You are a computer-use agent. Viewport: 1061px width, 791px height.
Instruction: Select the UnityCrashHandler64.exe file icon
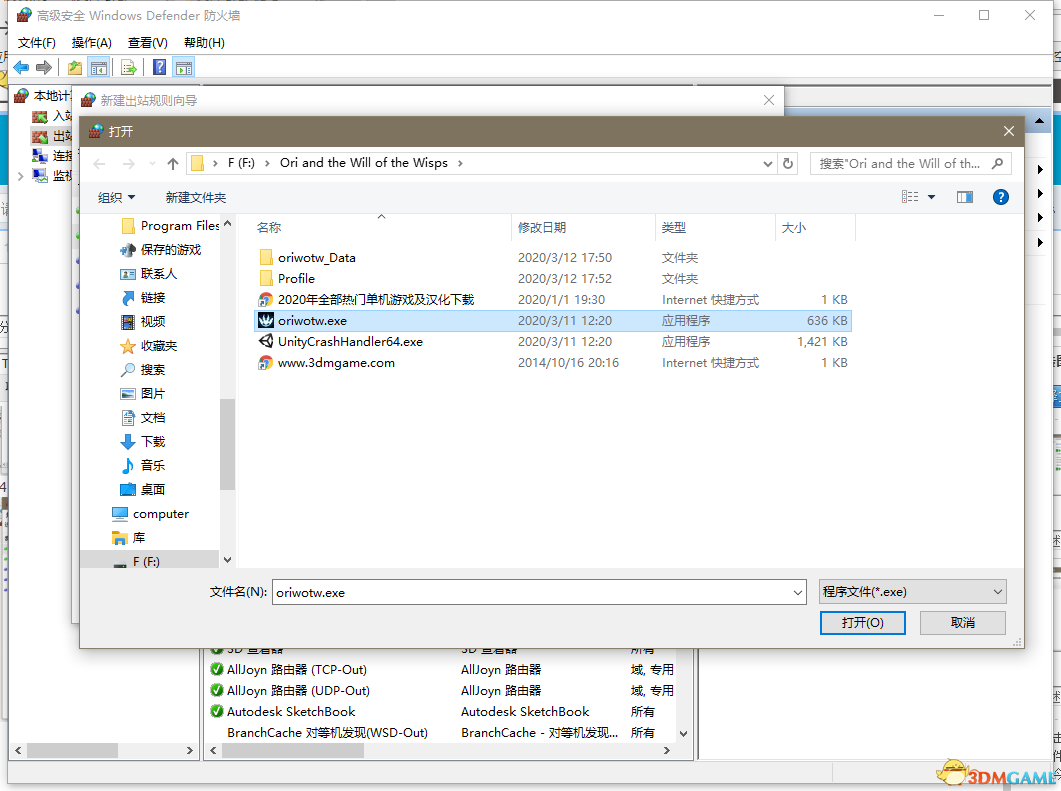coord(266,341)
